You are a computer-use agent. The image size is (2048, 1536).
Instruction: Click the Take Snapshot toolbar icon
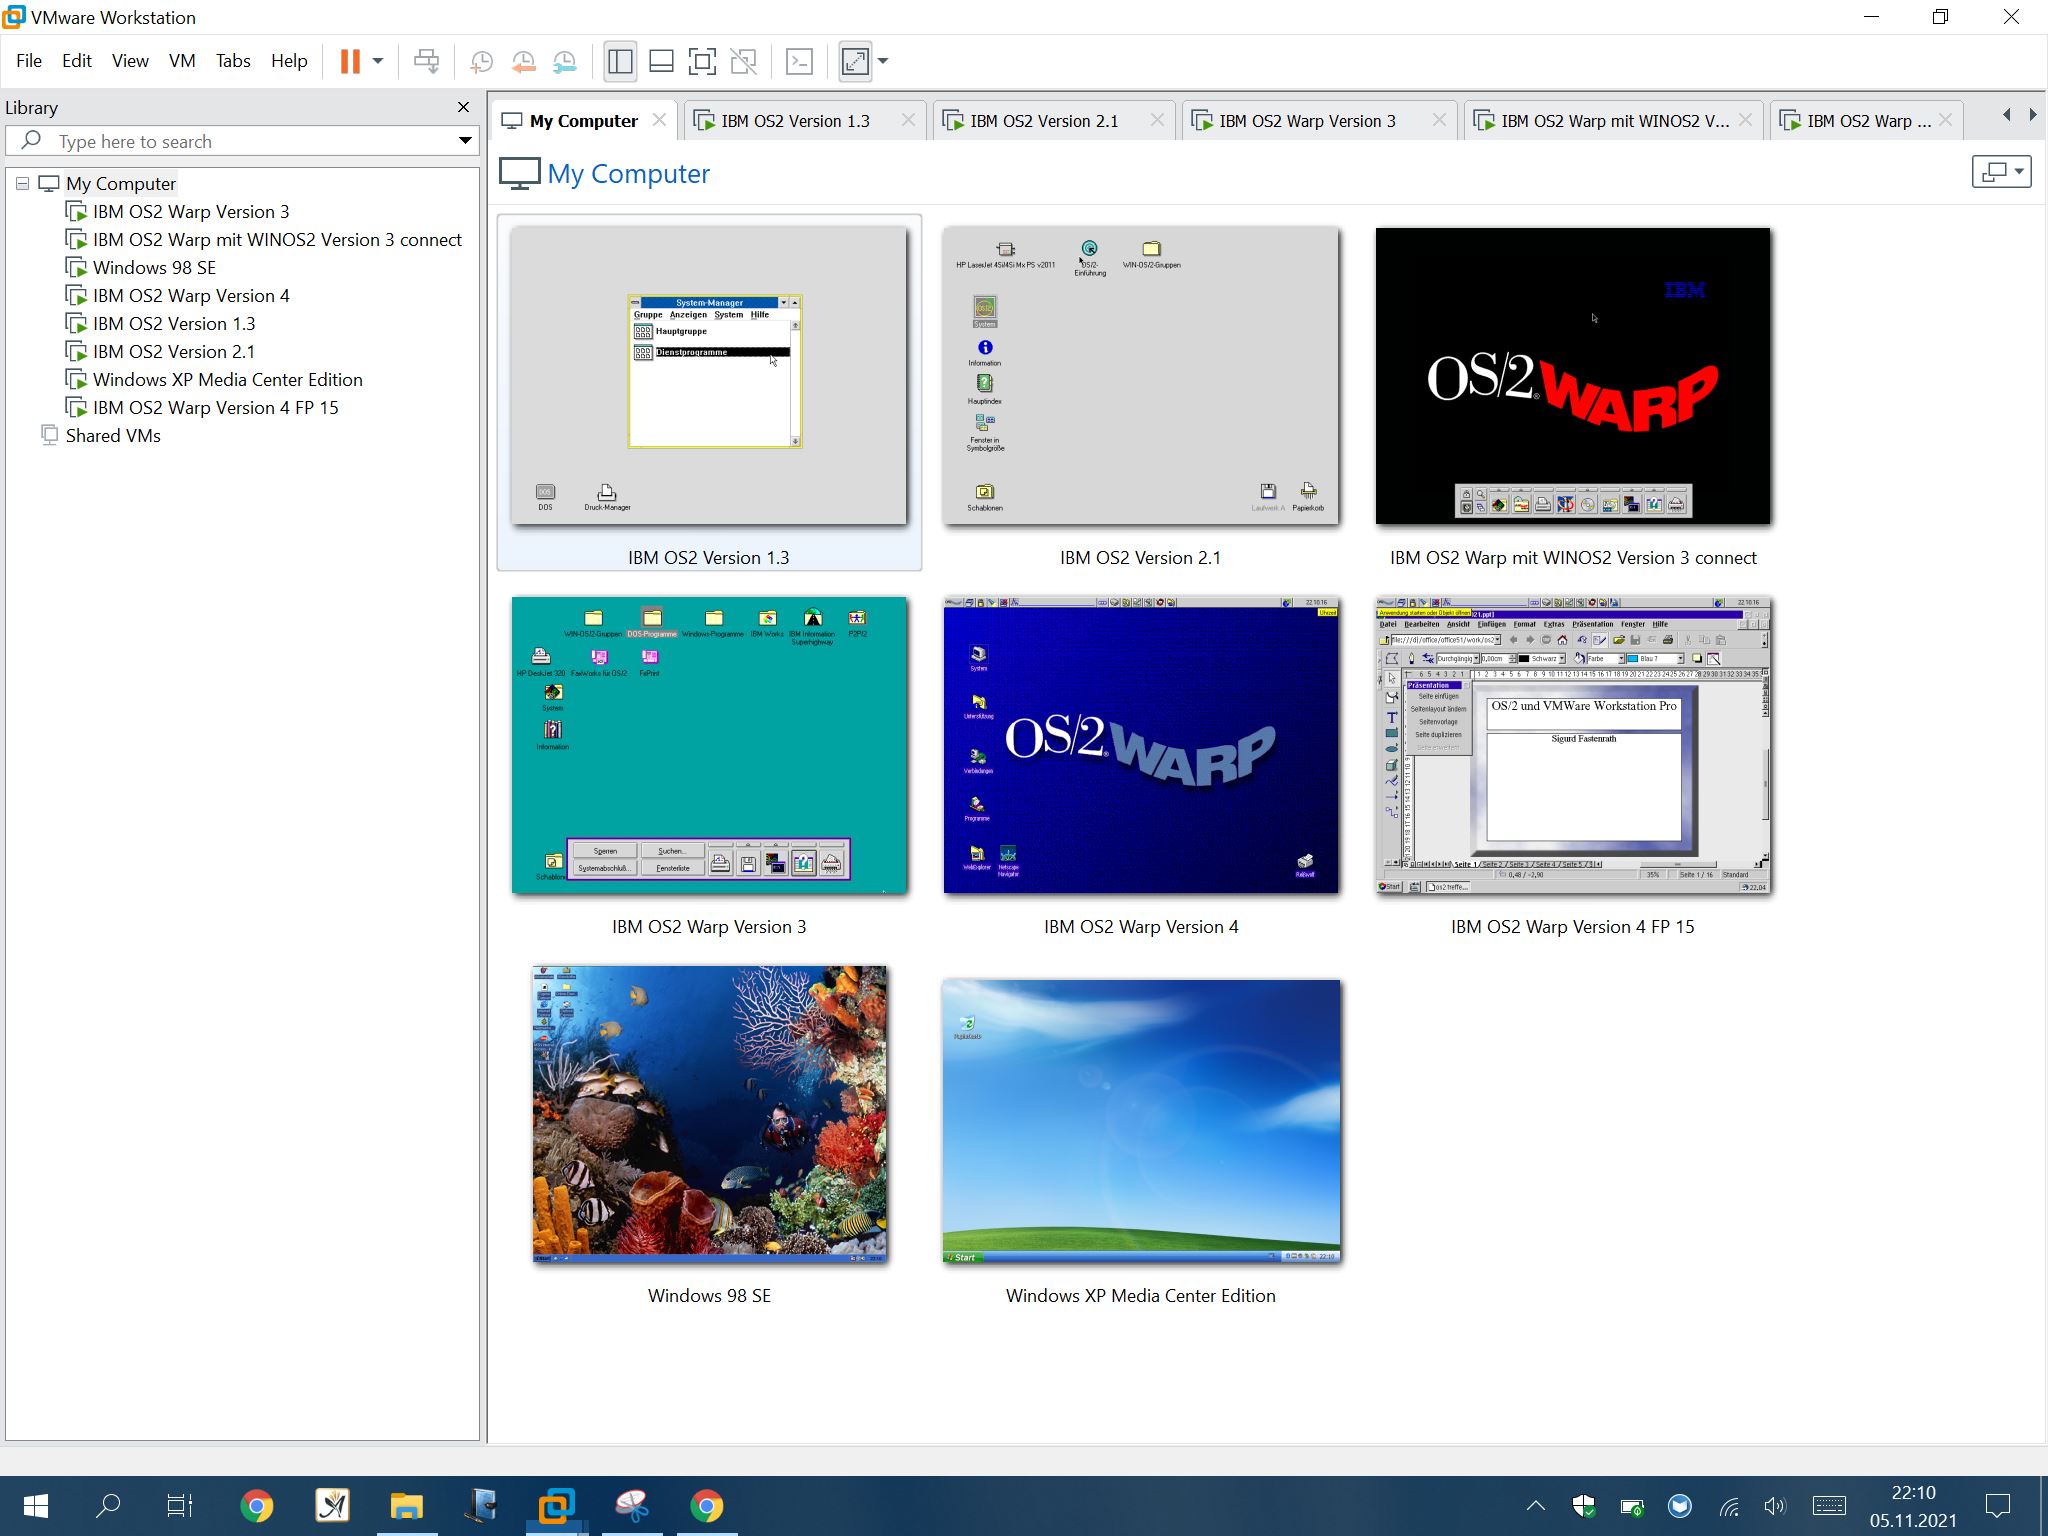tap(481, 61)
